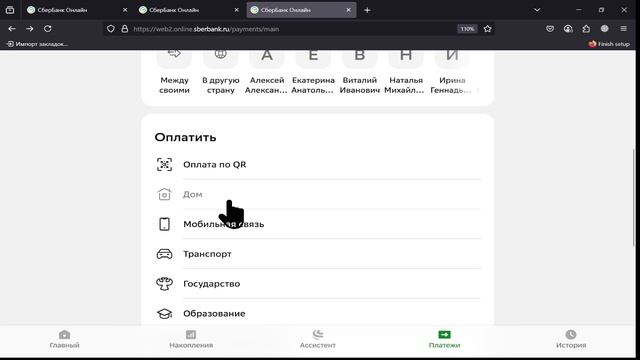This screenshot has height=360, width=640.
Task: Open Мобильная связь payments
Action: pyautogui.click(x=318, y=224)
